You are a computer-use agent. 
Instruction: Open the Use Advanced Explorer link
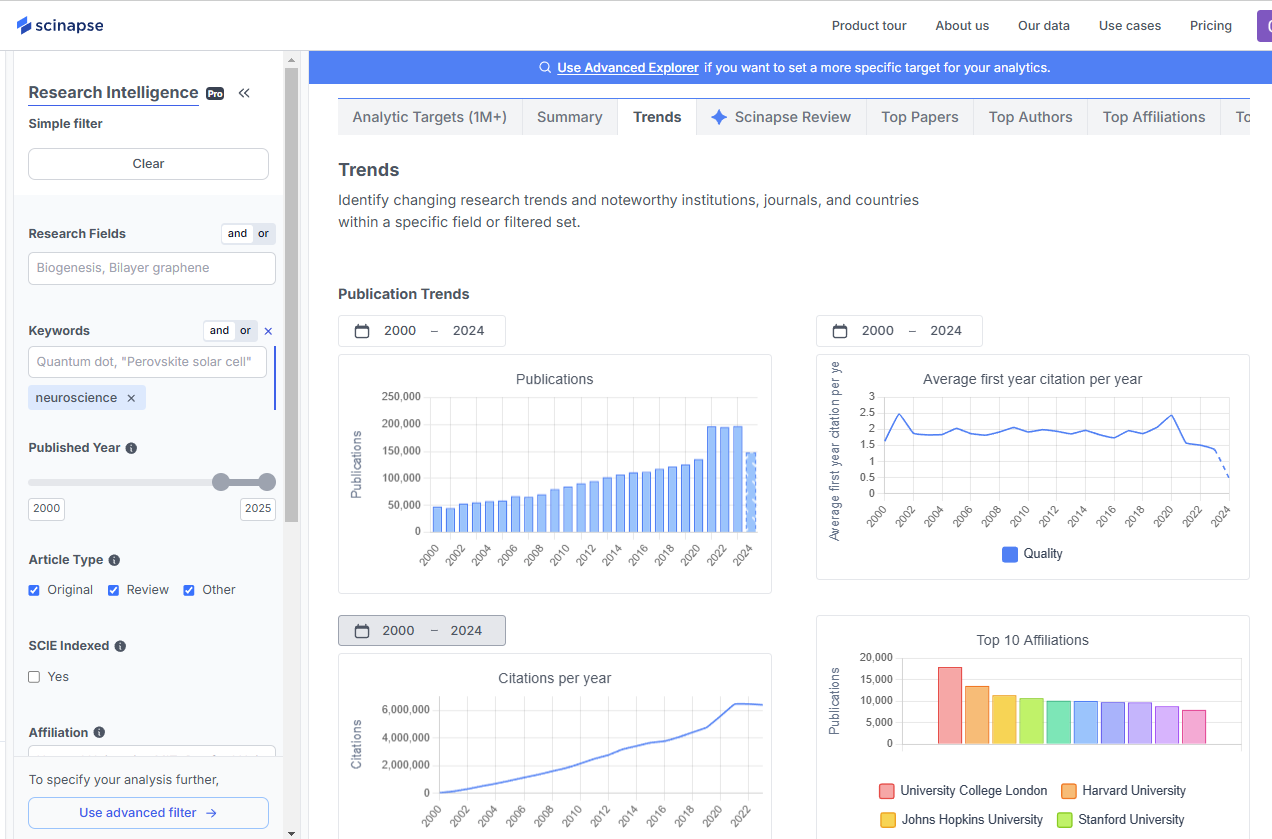628,67
